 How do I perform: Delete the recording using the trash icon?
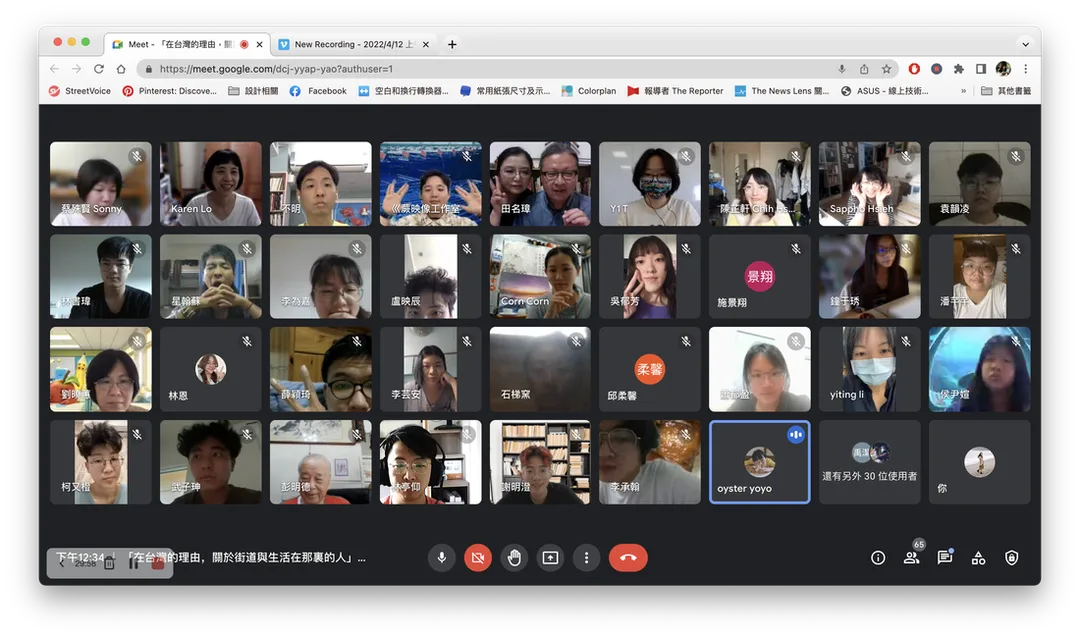click(109, 563)
